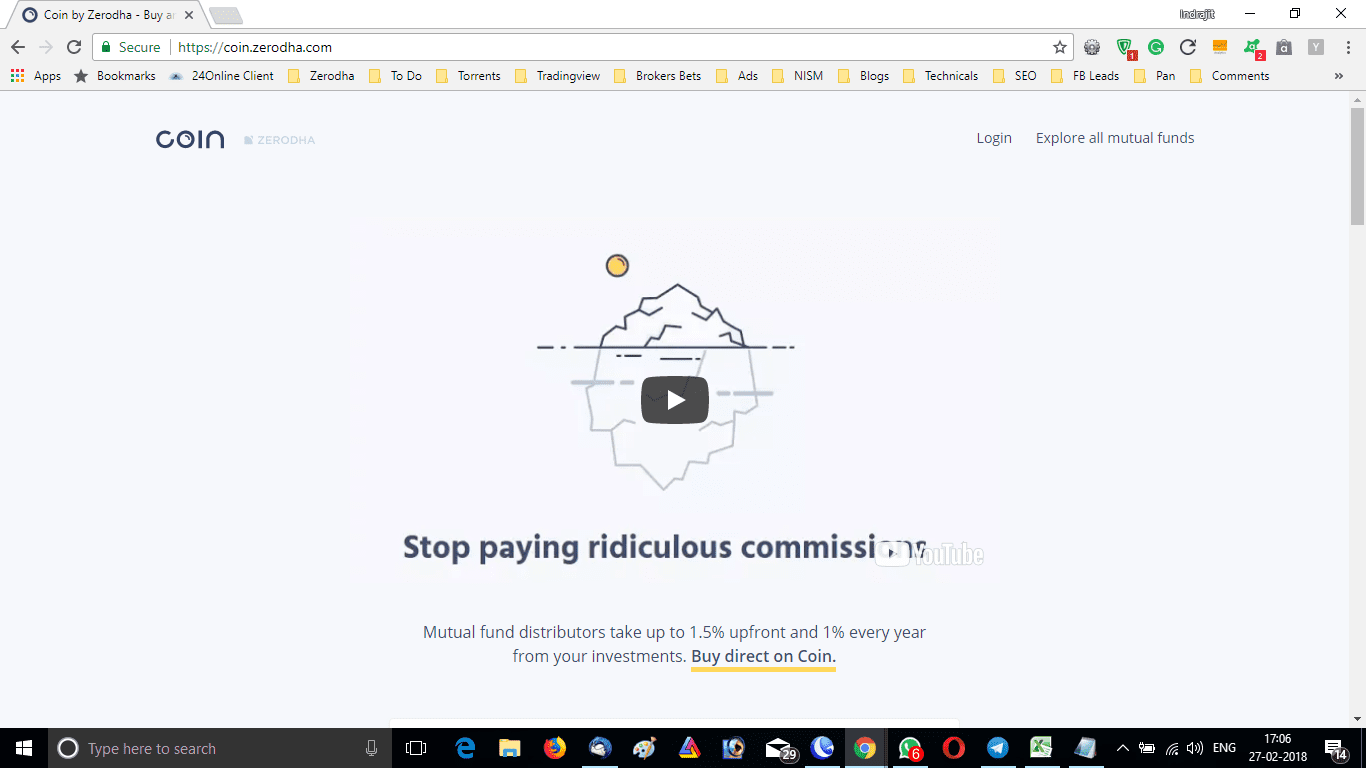Open the Brokers Bets bookmarks folder
Image resolution: width=1366 pixels, height=777 pixels.
coord(657,76)
